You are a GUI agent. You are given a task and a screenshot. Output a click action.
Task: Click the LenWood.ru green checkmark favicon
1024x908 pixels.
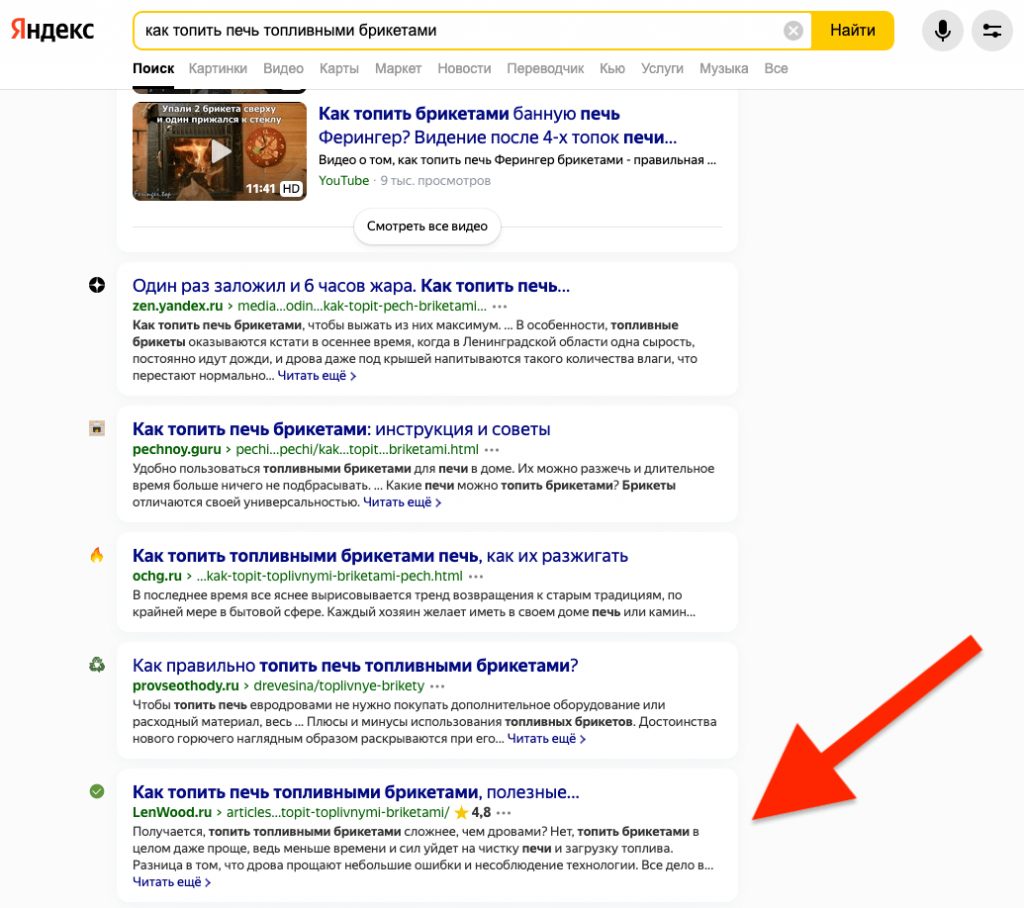tap(97, 792)
